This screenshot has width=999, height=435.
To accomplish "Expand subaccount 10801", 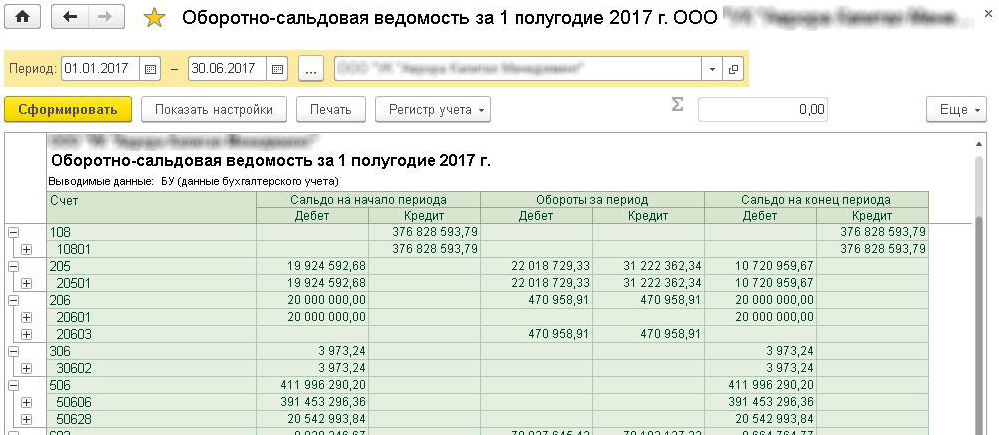I will [x=26, y=250].
